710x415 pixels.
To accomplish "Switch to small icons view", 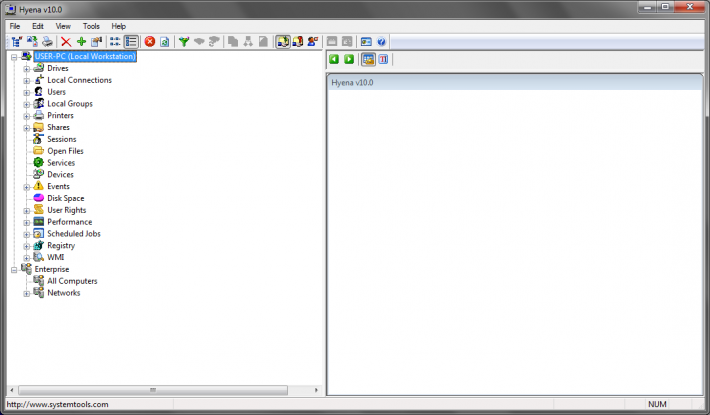I will [115, 42].
